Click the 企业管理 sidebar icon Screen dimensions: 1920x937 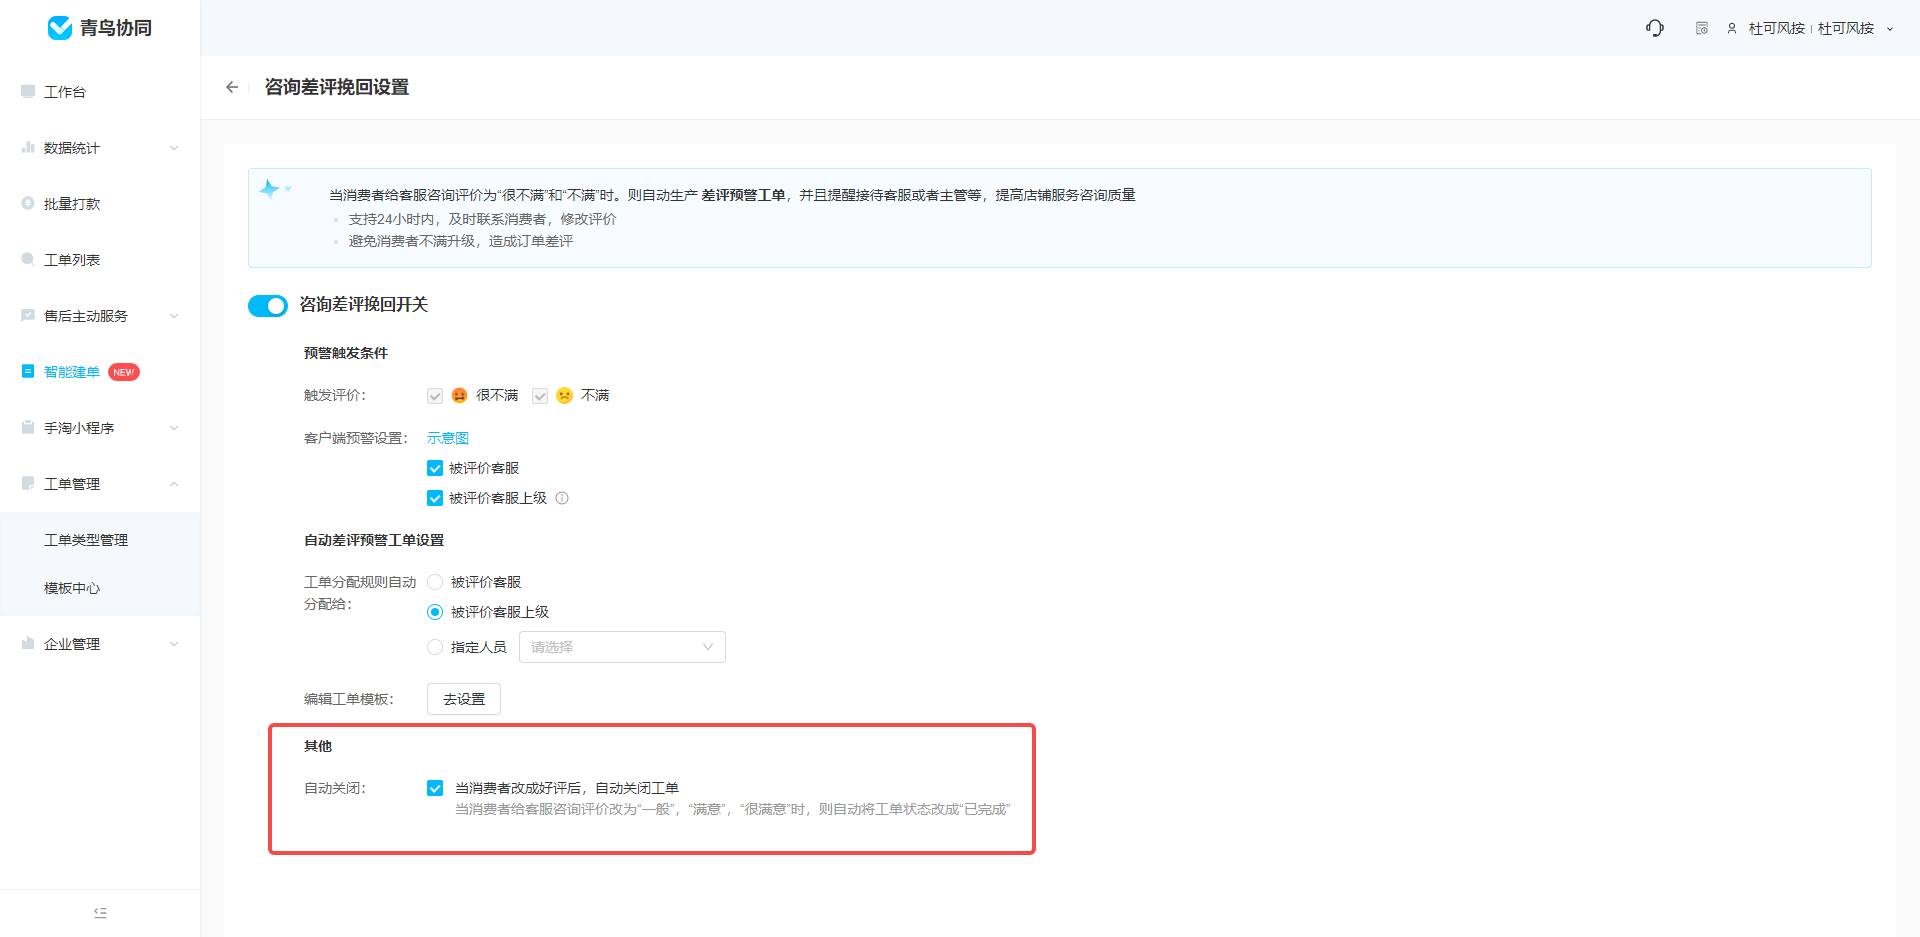pyautogui.click(x=28, y=643)
